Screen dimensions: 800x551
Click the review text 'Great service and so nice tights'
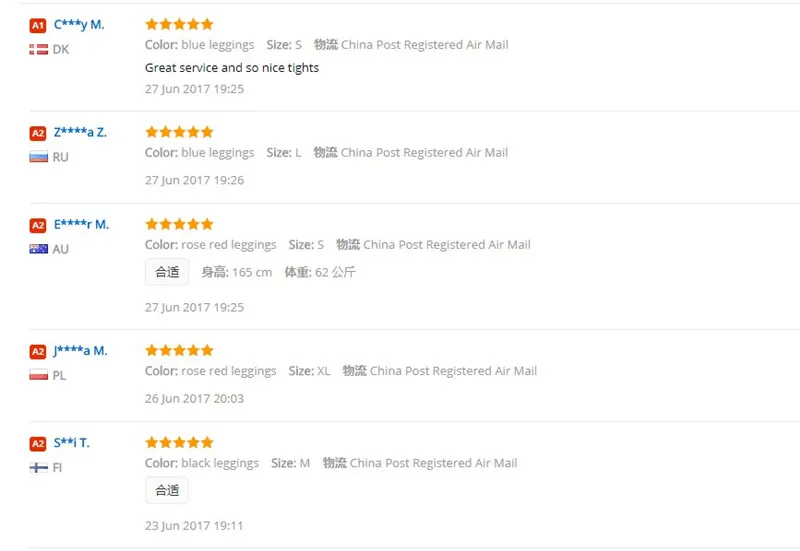(232, 68)
